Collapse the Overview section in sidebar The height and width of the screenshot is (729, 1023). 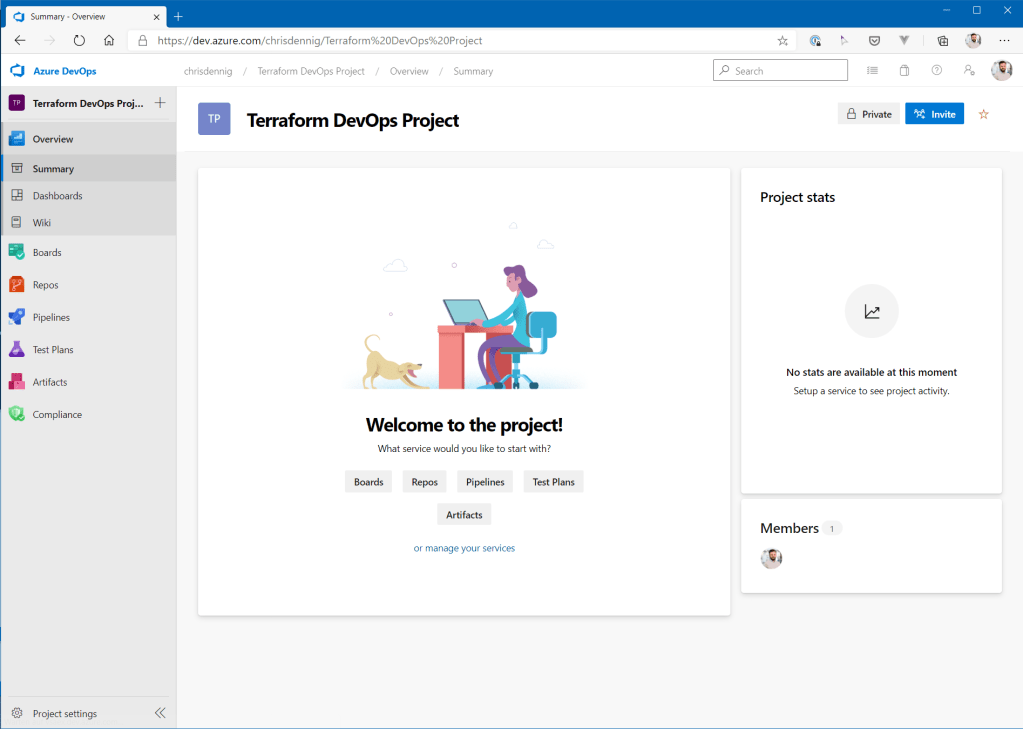pyautogui.click(x=52, y=139)
